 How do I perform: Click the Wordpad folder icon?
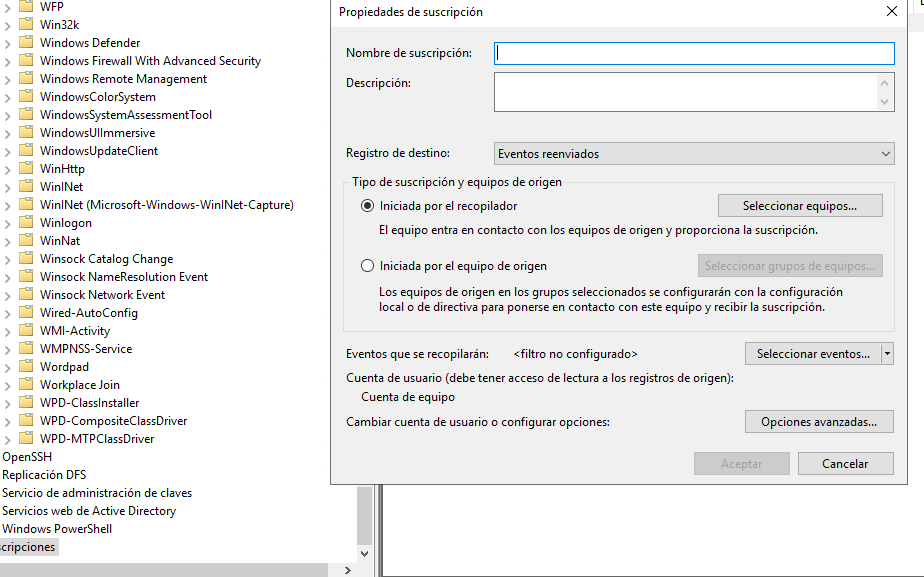pyautogui.click(x=26, y=367)
